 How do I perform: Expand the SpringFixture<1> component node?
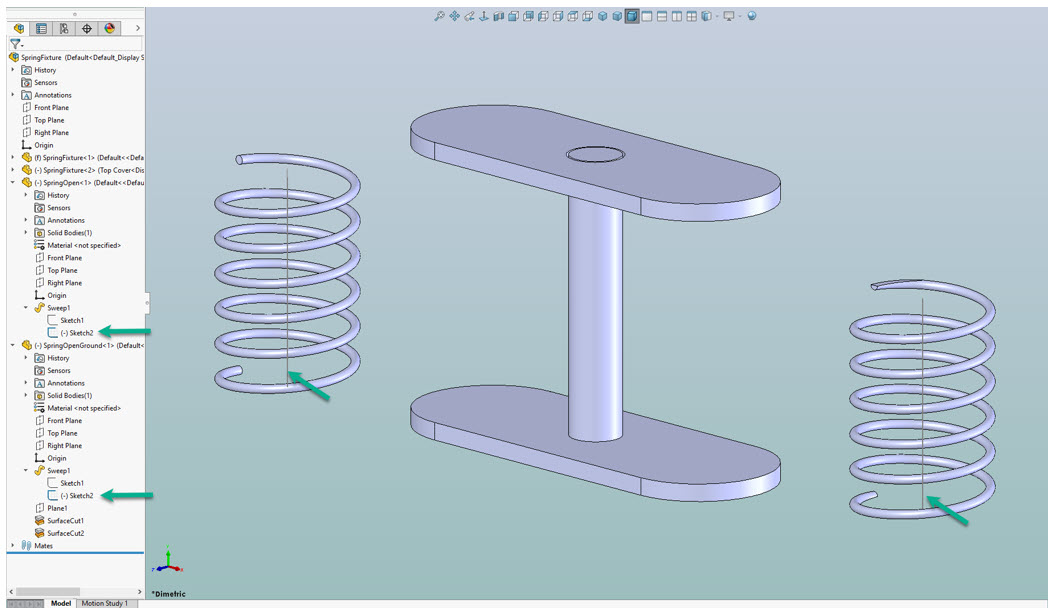click(x=13, y=157)
